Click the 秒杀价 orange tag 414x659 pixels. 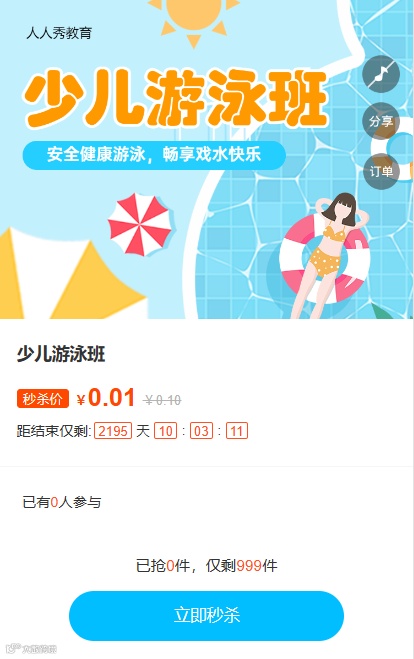coord(43,398)
